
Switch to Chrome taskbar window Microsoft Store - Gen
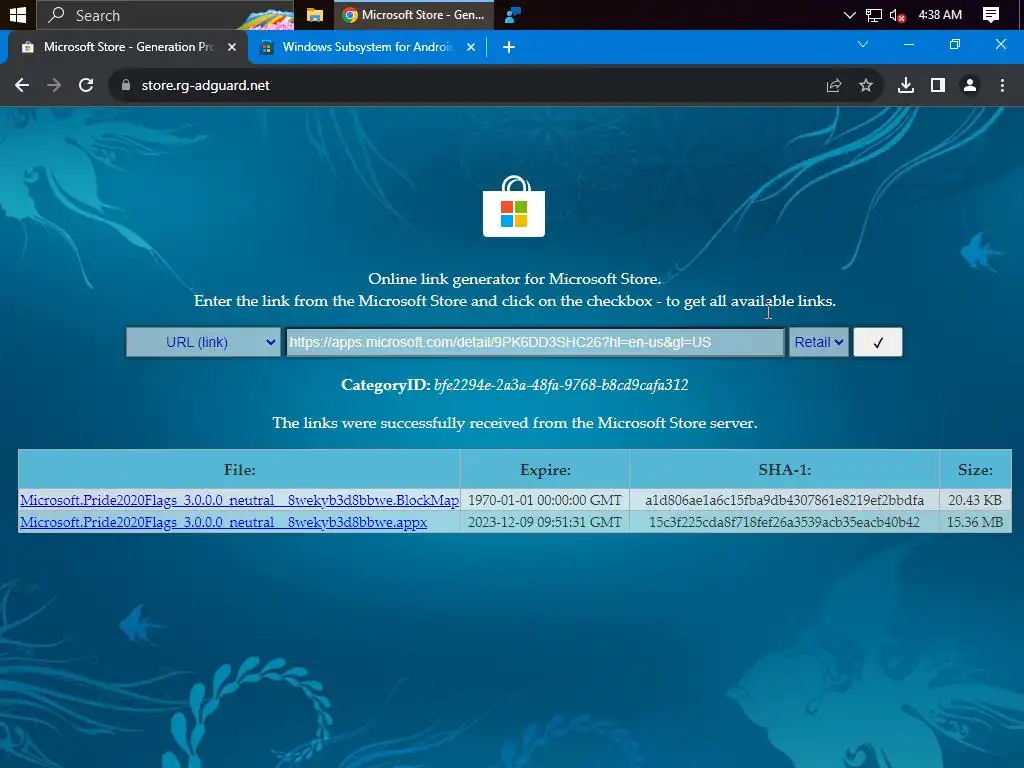[x=414, y=14]
